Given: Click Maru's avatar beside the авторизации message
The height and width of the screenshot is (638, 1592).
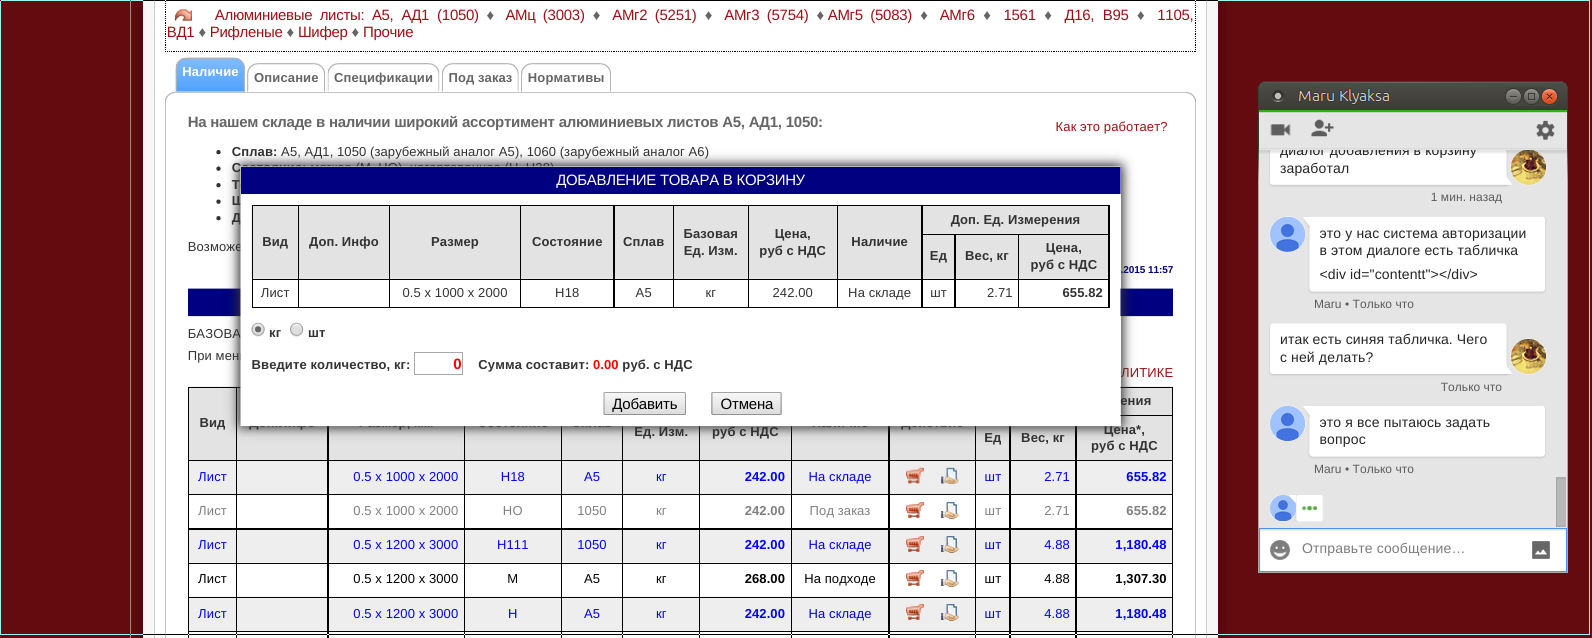Looking at the screenshot, I should click(1288, 235).
